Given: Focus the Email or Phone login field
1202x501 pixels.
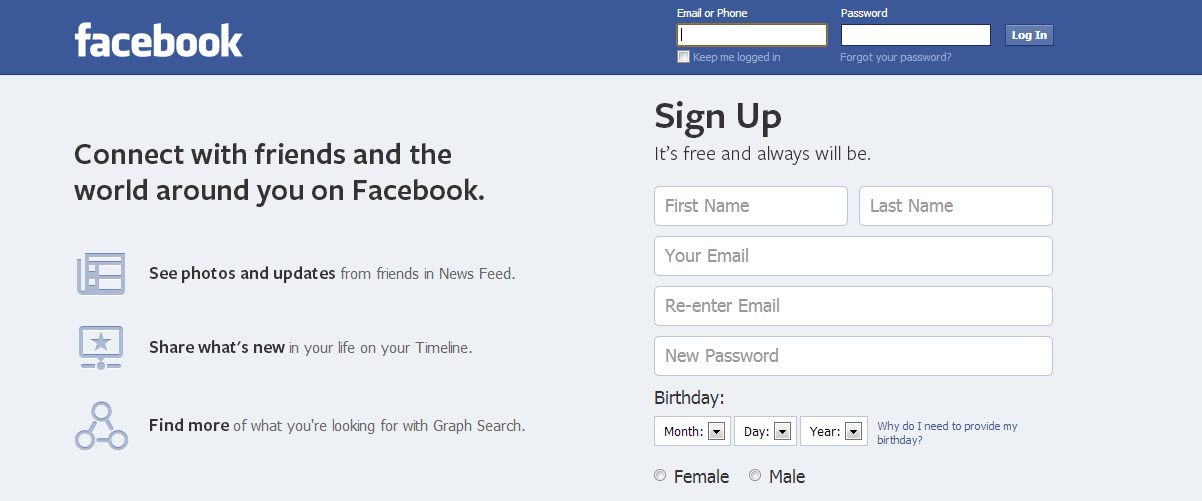Looking at the screenshot, I should [752, 35].
